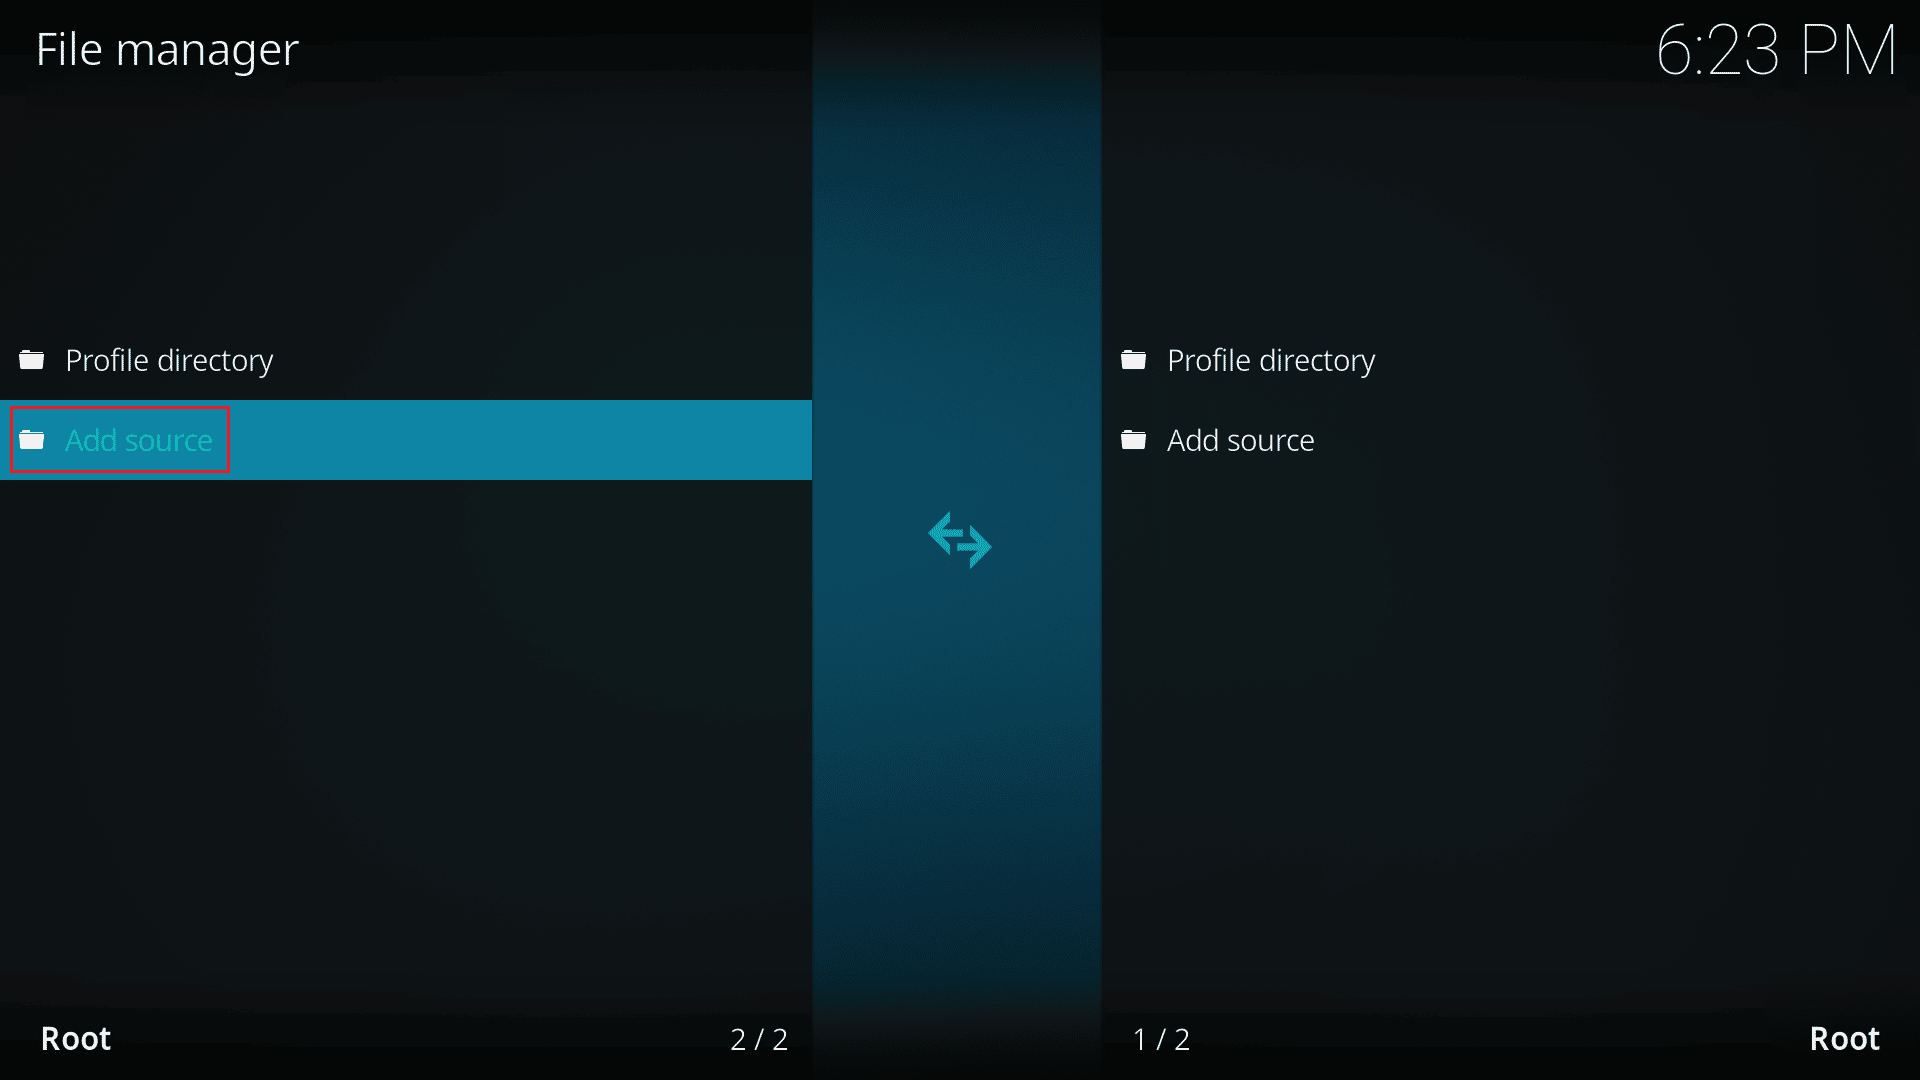Select the file transfer direction toggle icon
The image size is (1920, 1080).
point(959,539)
